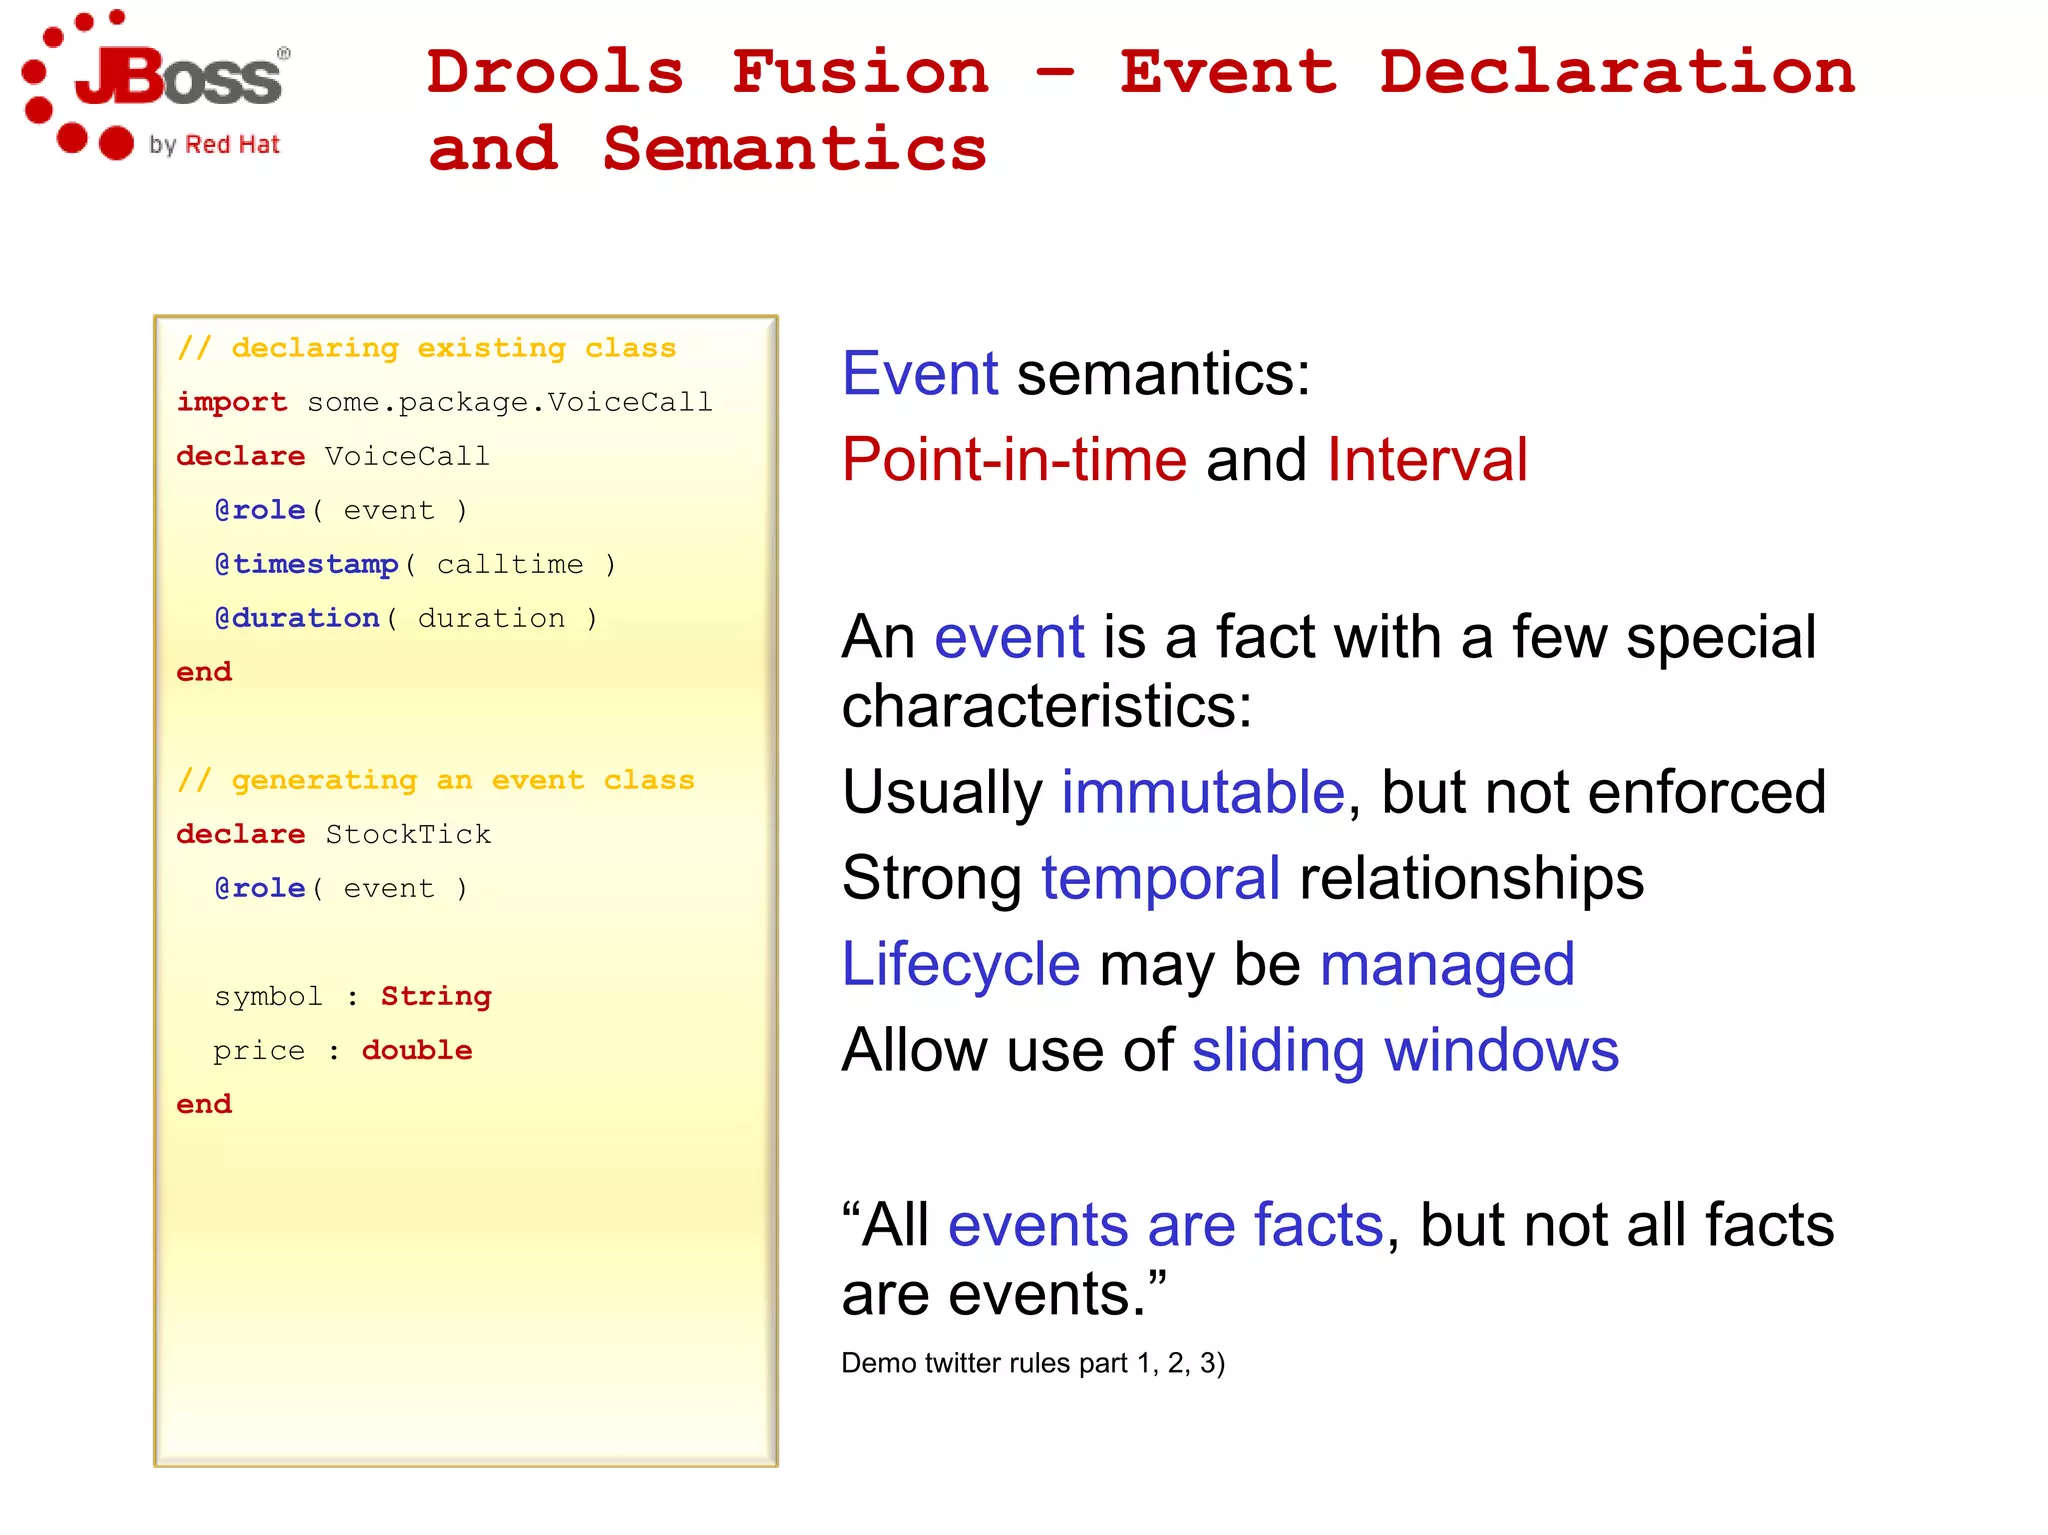Click the 'generating an event class' comment

[435, 780]
